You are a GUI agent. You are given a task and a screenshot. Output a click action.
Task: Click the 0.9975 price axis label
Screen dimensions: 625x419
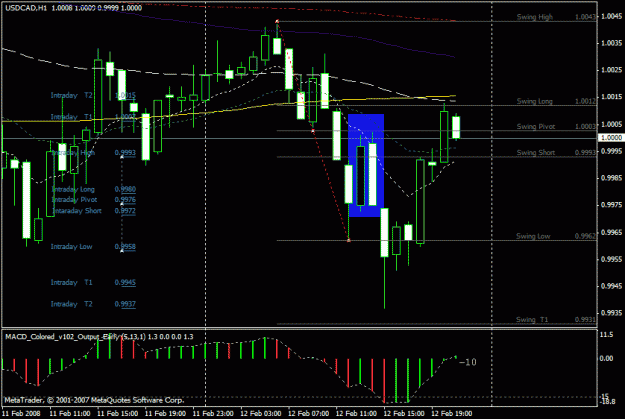[x=611, y=205]
